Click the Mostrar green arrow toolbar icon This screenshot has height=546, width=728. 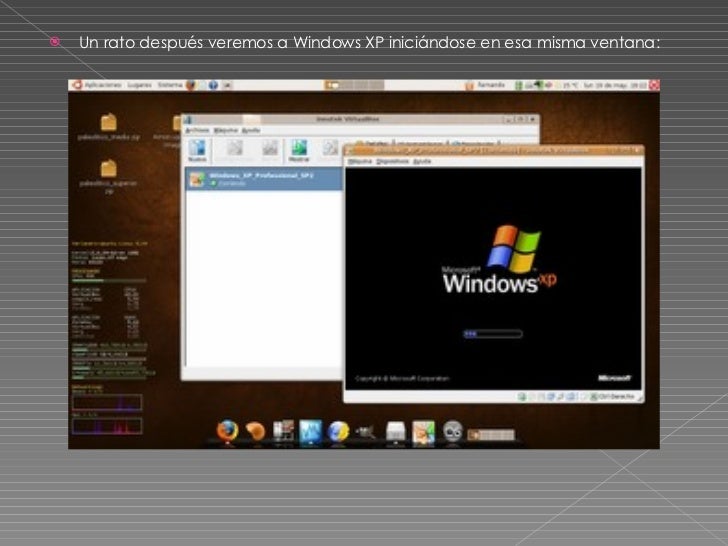click(x=299, y=151)
